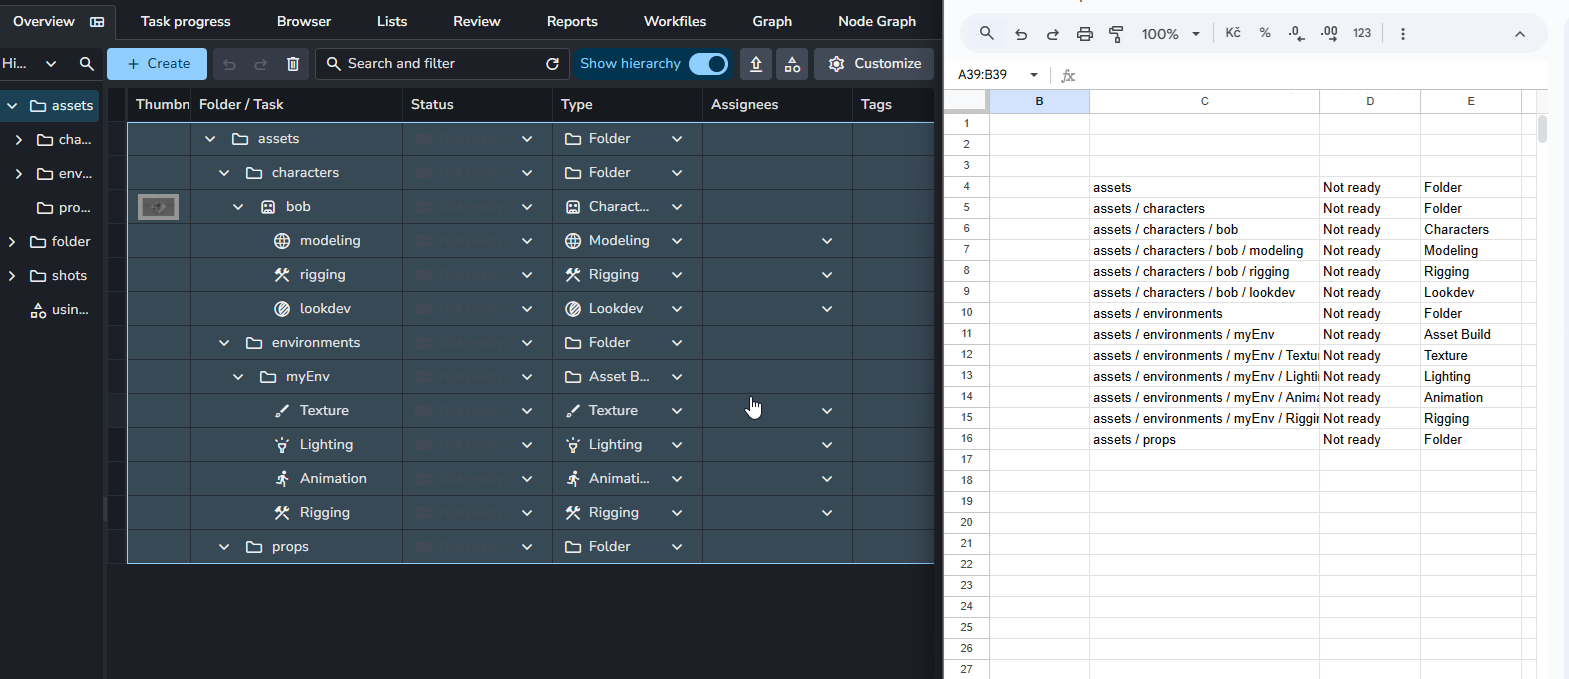Screen dimensions: 1569x679
Task: Turn off the Show hierarchy toggle
Action: (x=709, y=64)
